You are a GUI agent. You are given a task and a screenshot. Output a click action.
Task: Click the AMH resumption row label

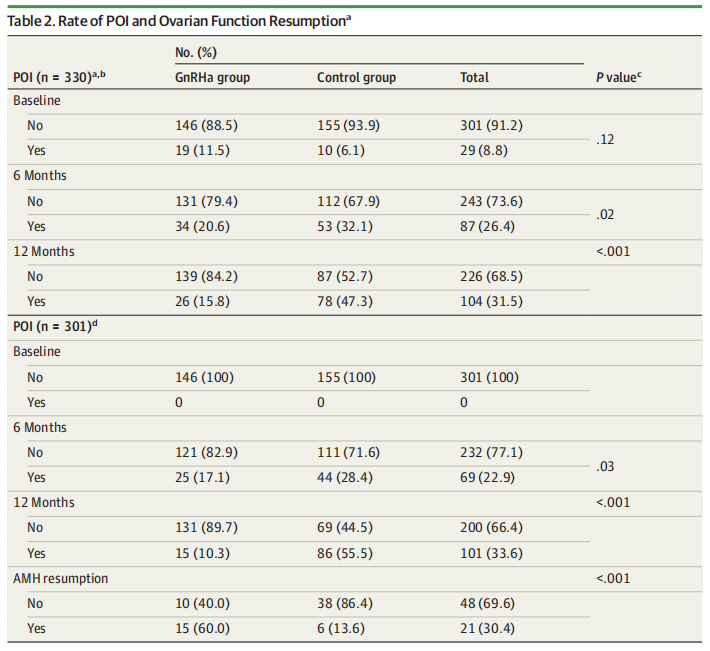click(x=61, y=578)
